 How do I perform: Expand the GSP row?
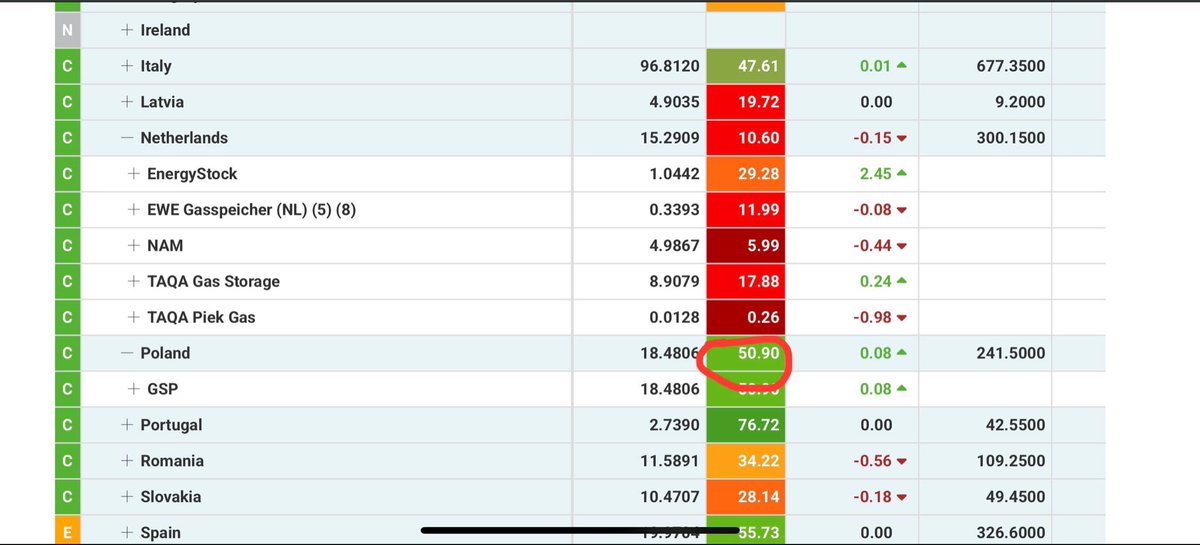[x=134, y=389]
